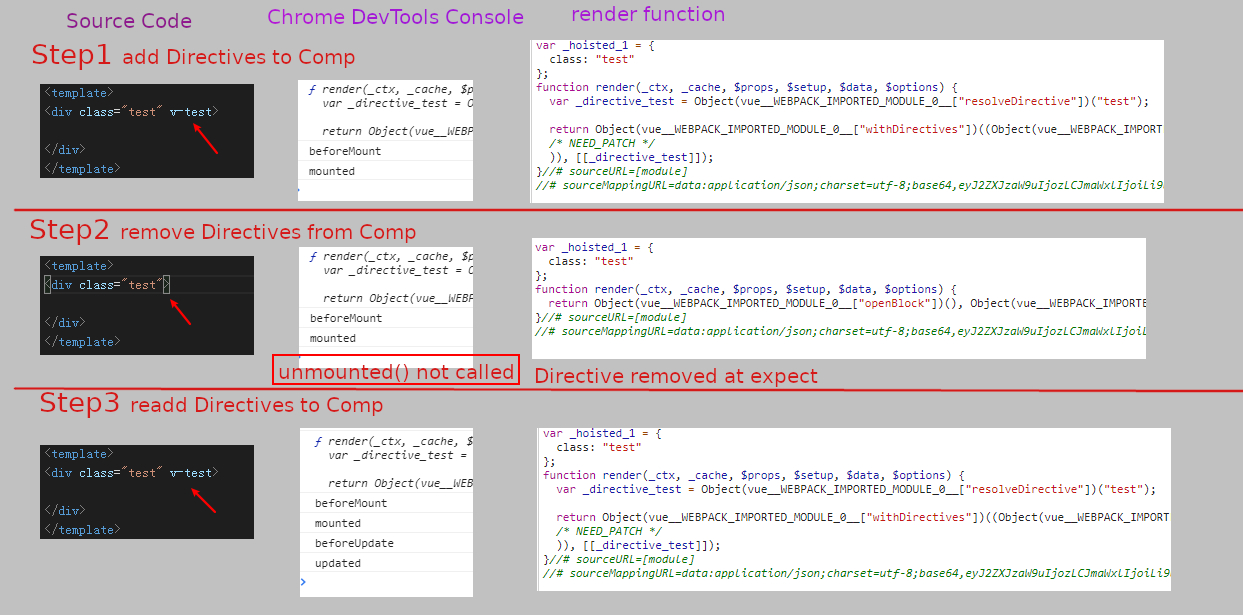Screen dimensions: 1243x615
Task: Click beforeMount log in Step1 console
Action: (x=345, y=151)
